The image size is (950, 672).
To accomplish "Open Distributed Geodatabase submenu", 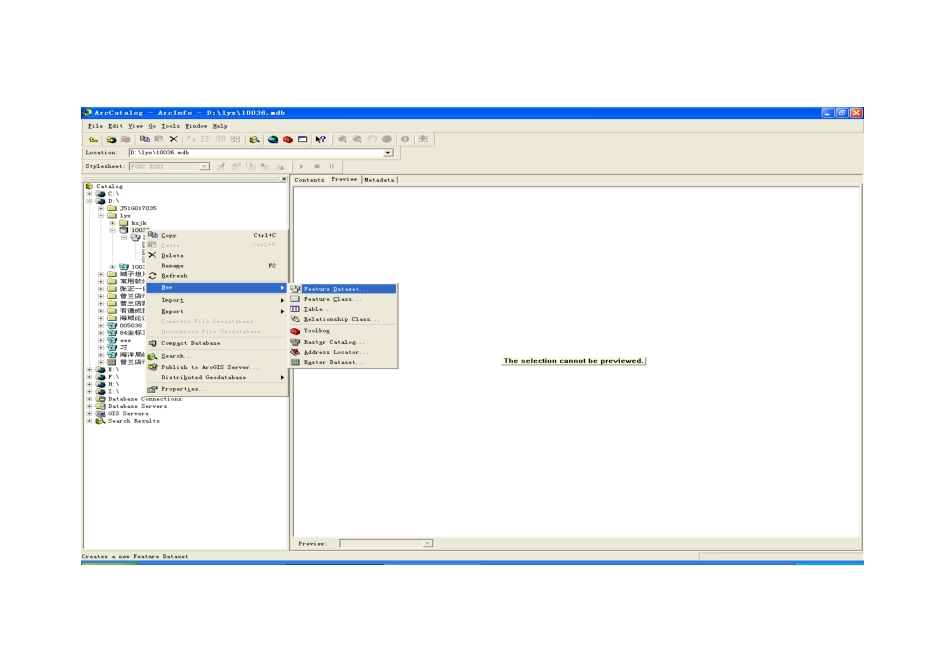I will [x=217, y=378].
